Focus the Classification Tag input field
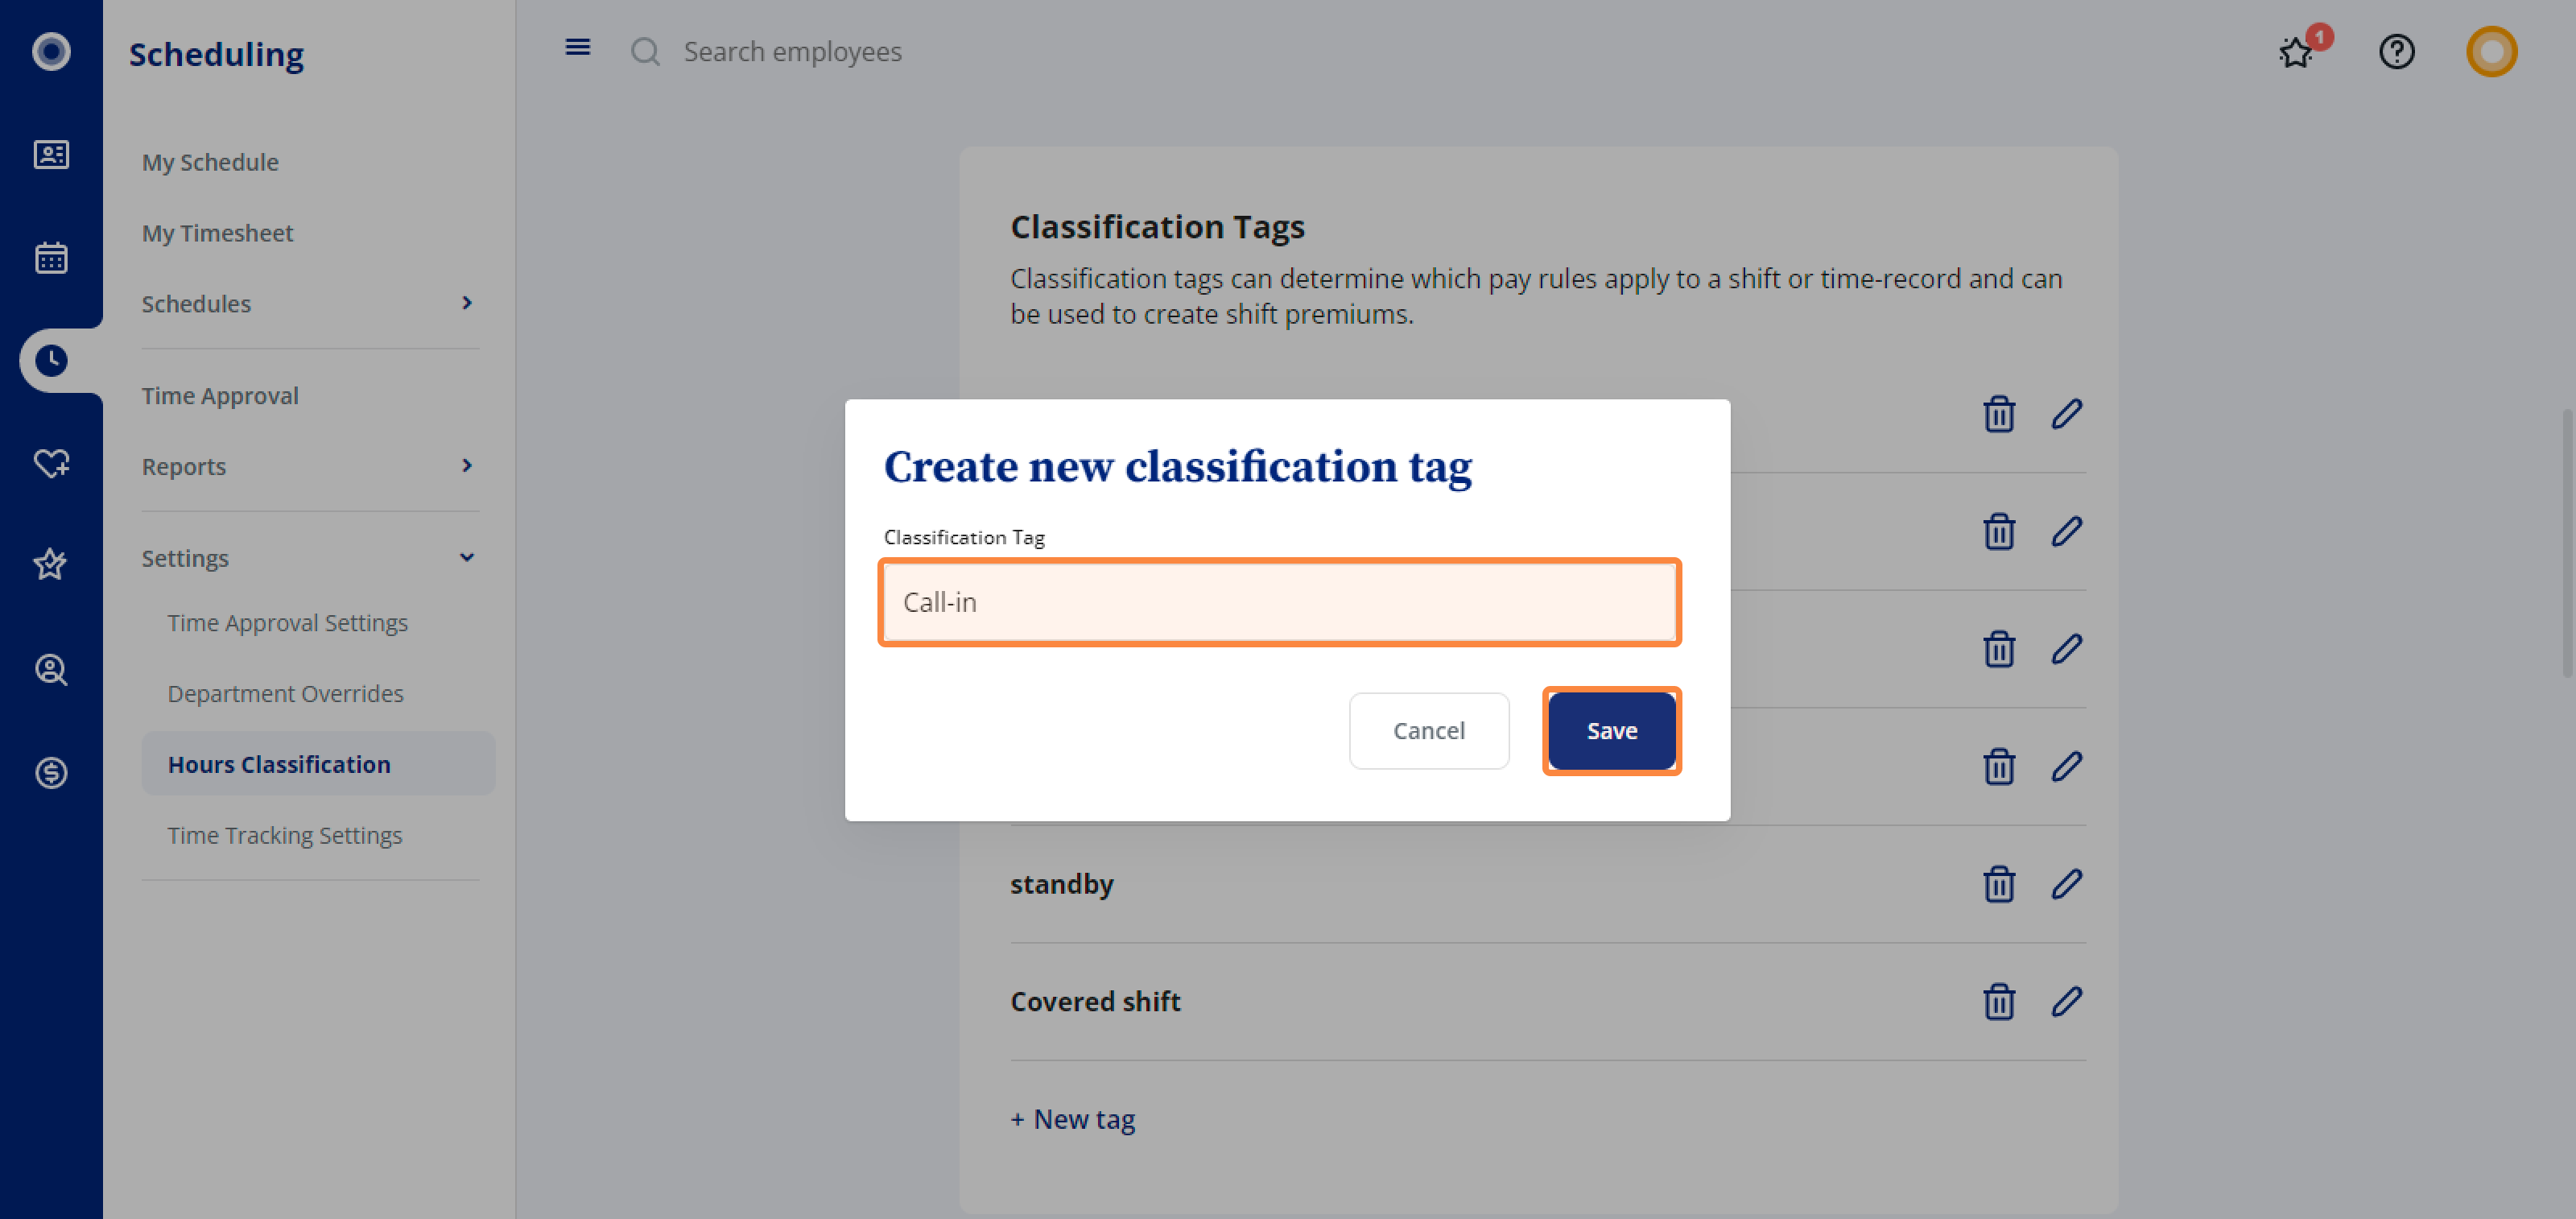The image size is (2576, 1219). tap(1279, 602)
